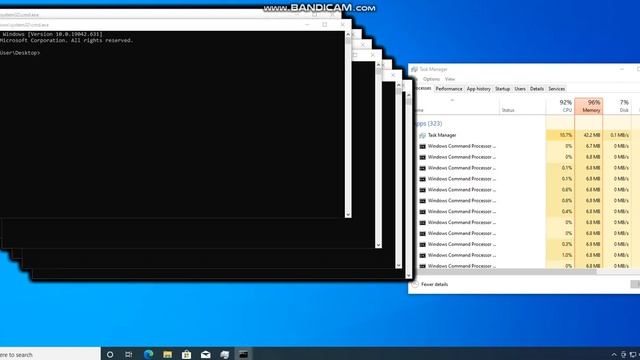Click Task Manager's horizontal scrollbar
Image resolution: width=640 pixels, height=360 pixels.
[x=506, y=271]
